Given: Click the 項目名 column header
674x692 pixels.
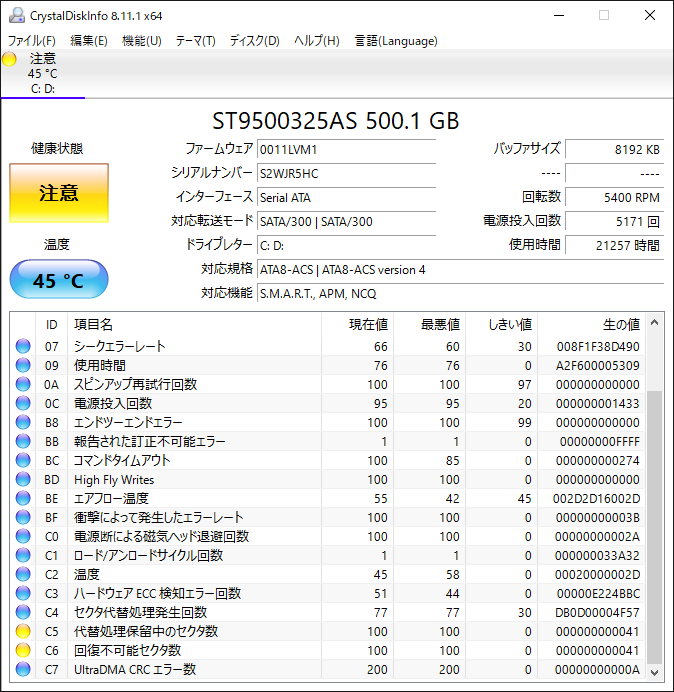Looking at the screenshot, I should [194, 324].
